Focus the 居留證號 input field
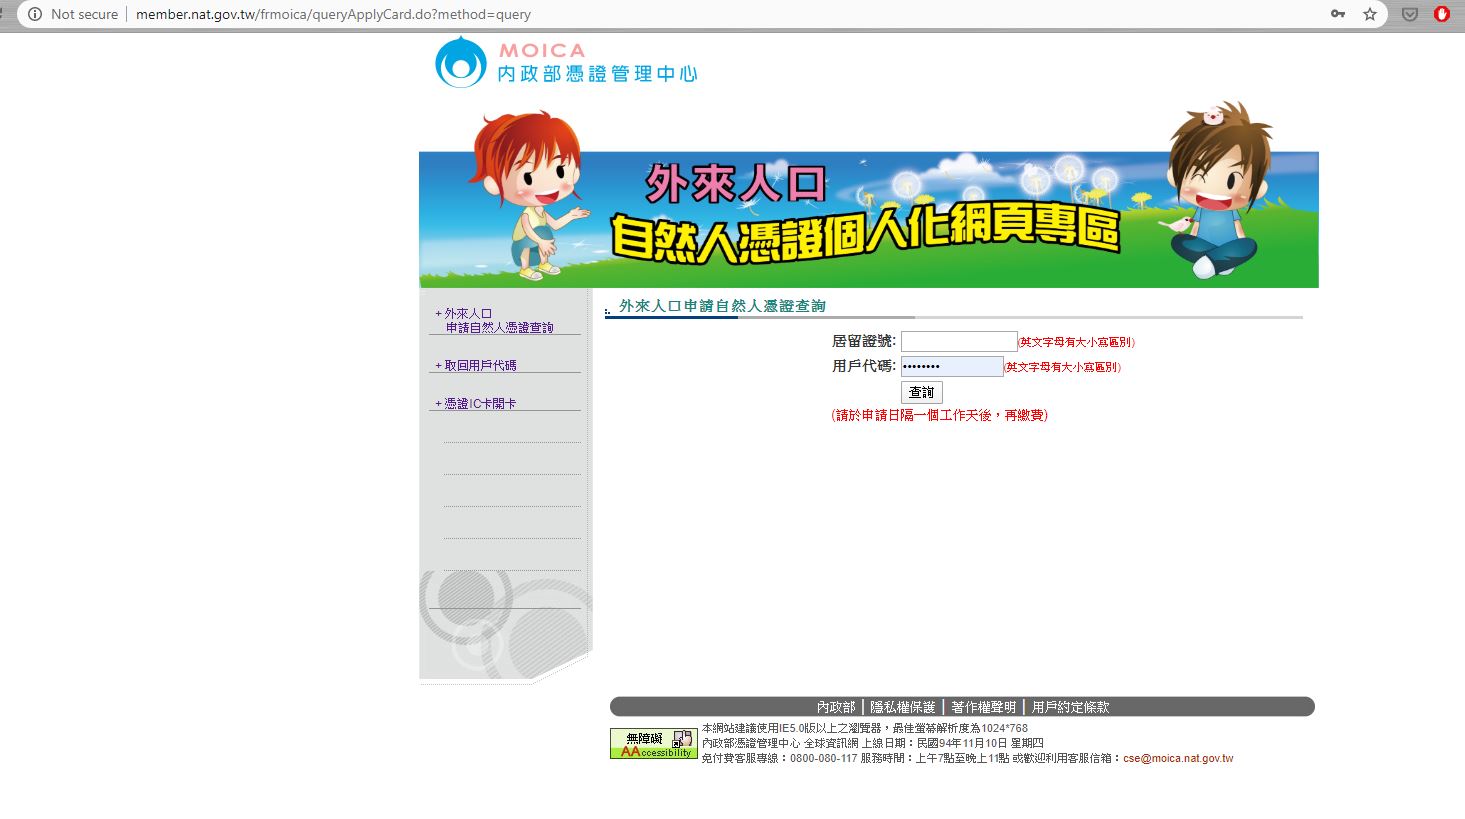 (958, 342)
